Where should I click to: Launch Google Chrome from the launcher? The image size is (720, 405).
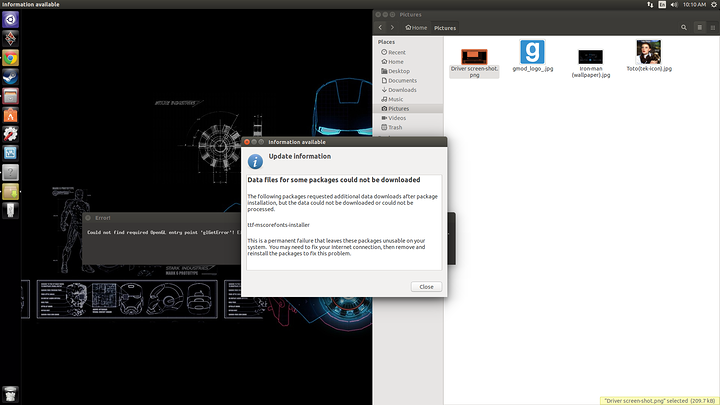[x=10, y=57]
